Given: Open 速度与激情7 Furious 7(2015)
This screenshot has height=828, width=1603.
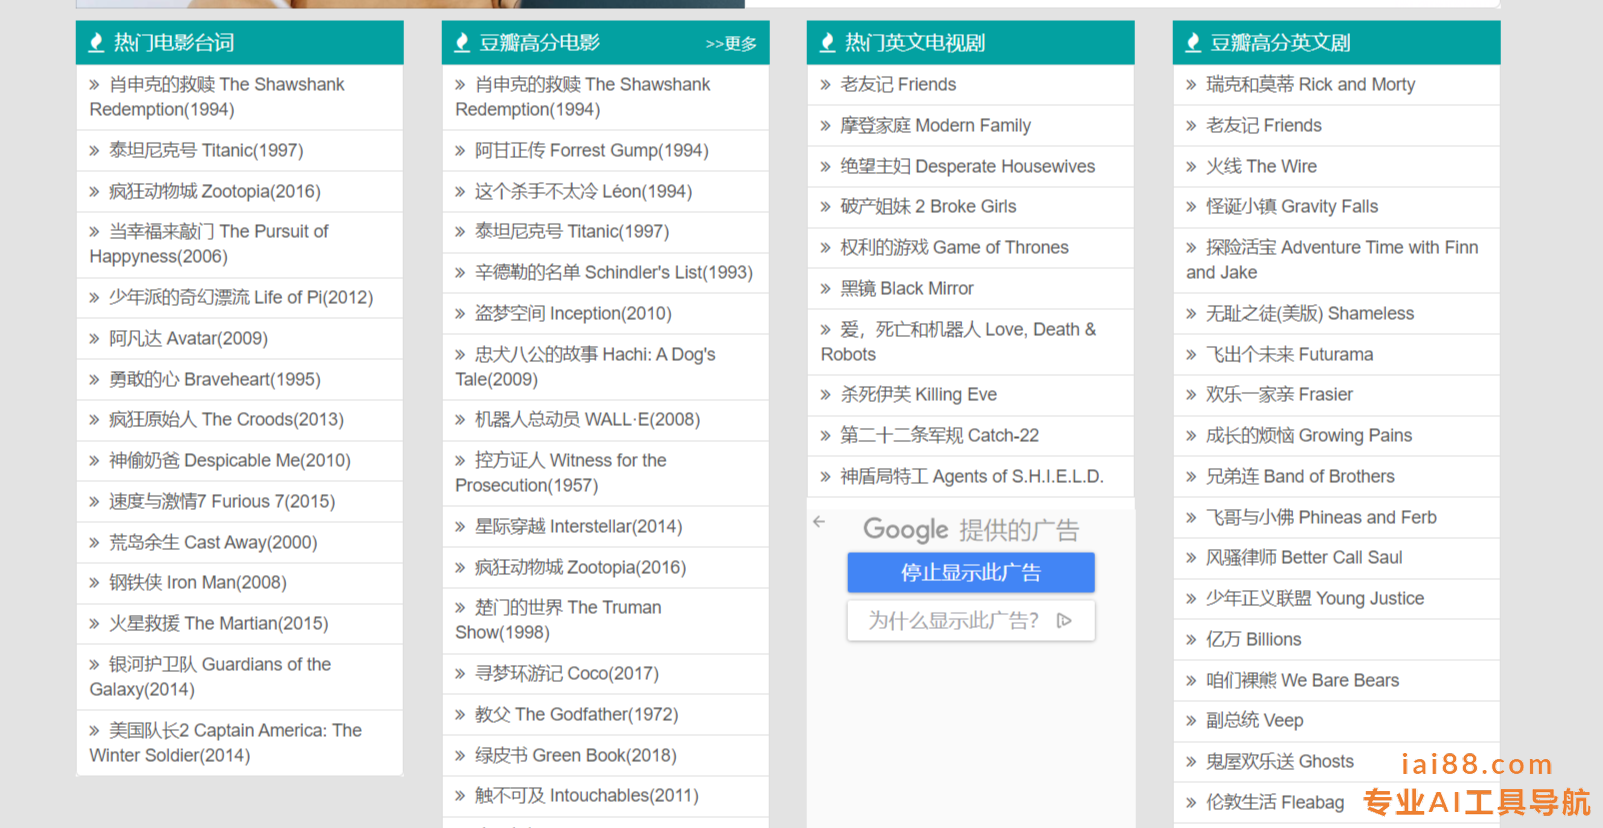Looking at the screenshot, I should click(x=222, y=501).
